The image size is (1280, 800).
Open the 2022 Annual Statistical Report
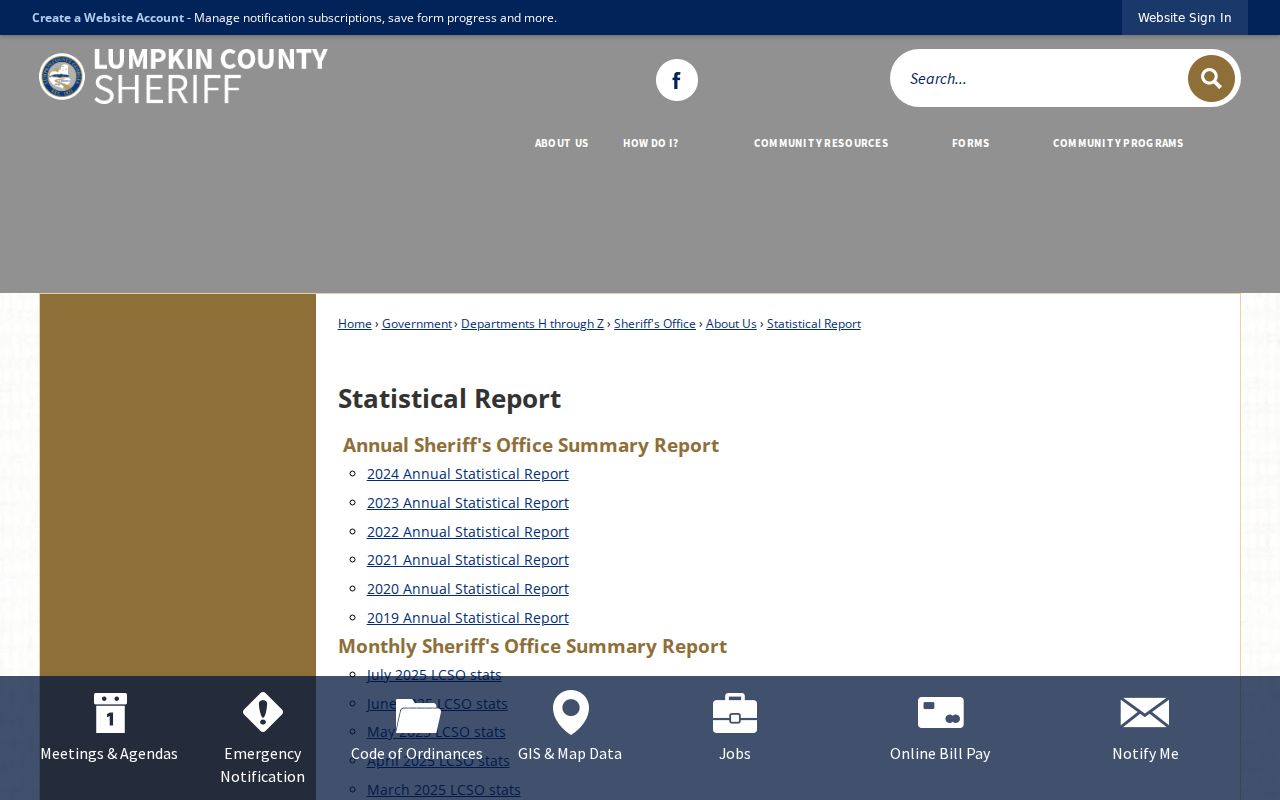468,532
